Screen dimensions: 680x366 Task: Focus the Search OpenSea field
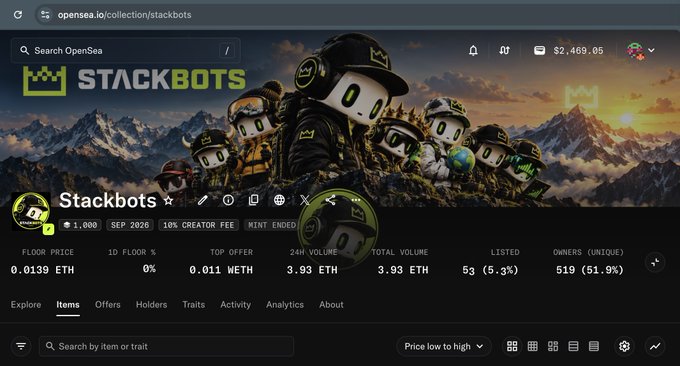point(125,51)
